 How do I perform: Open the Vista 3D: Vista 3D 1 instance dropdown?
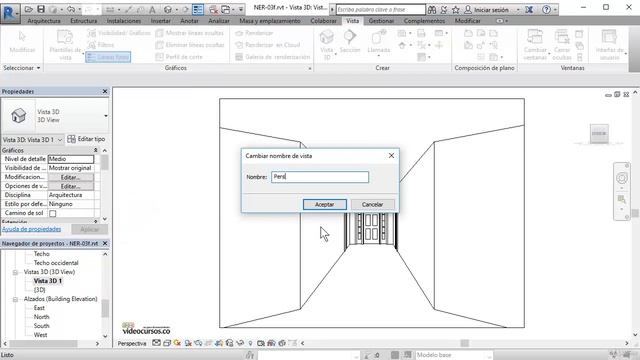pyautogui.click(x=60, y=140)
